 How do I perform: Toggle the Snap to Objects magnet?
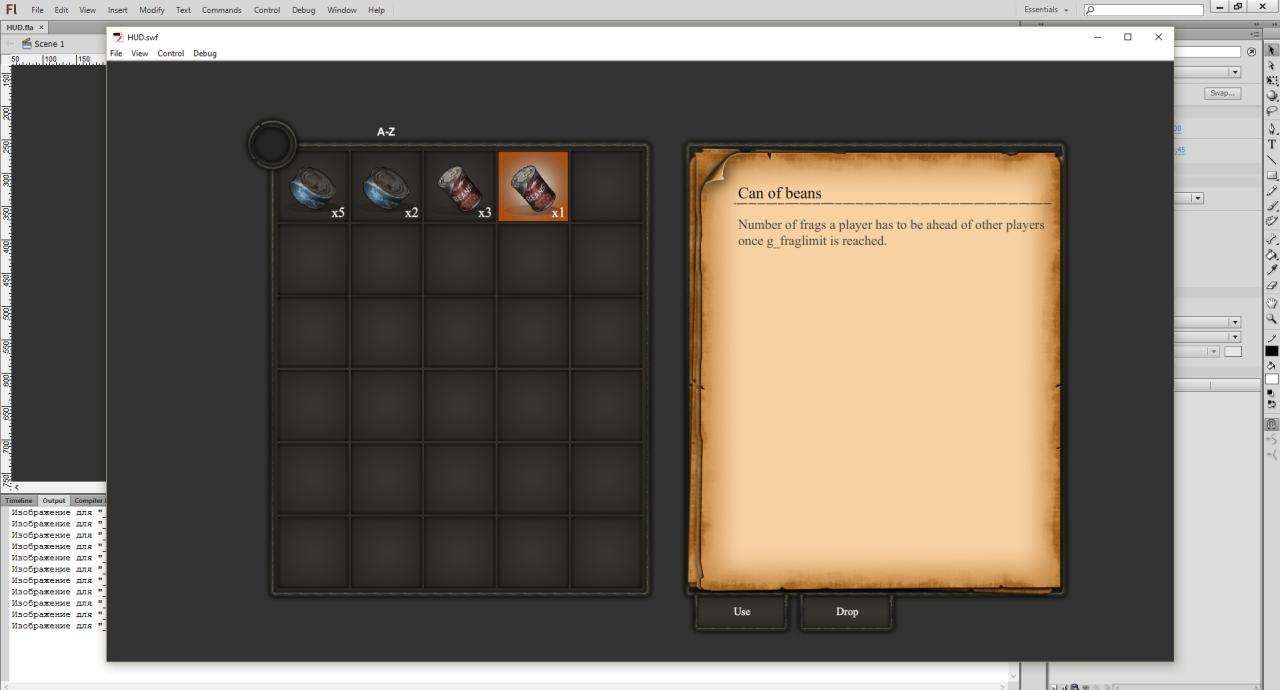[1272, 424]
